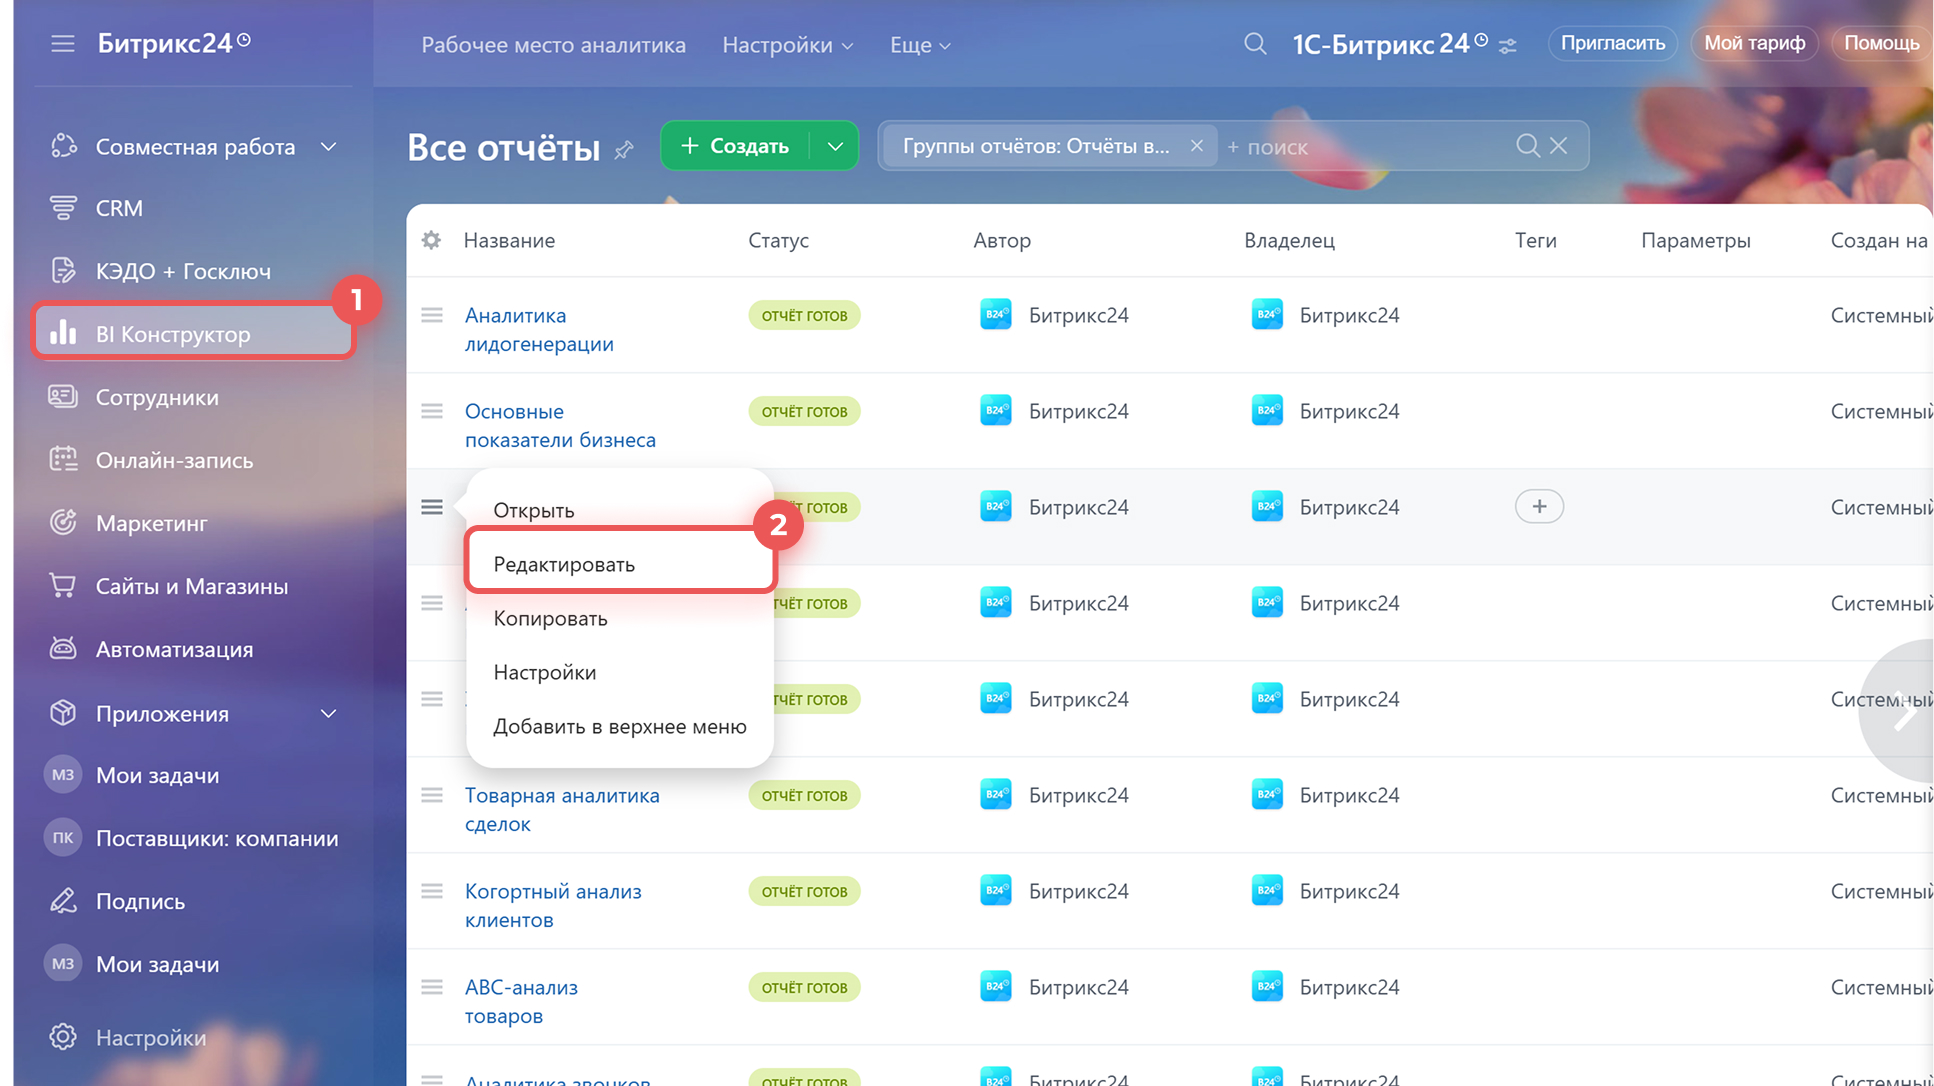This screenshot has height=1086, width=1934.
Task: Click the search magnifier in top bar
Action: click(1255, 44)
